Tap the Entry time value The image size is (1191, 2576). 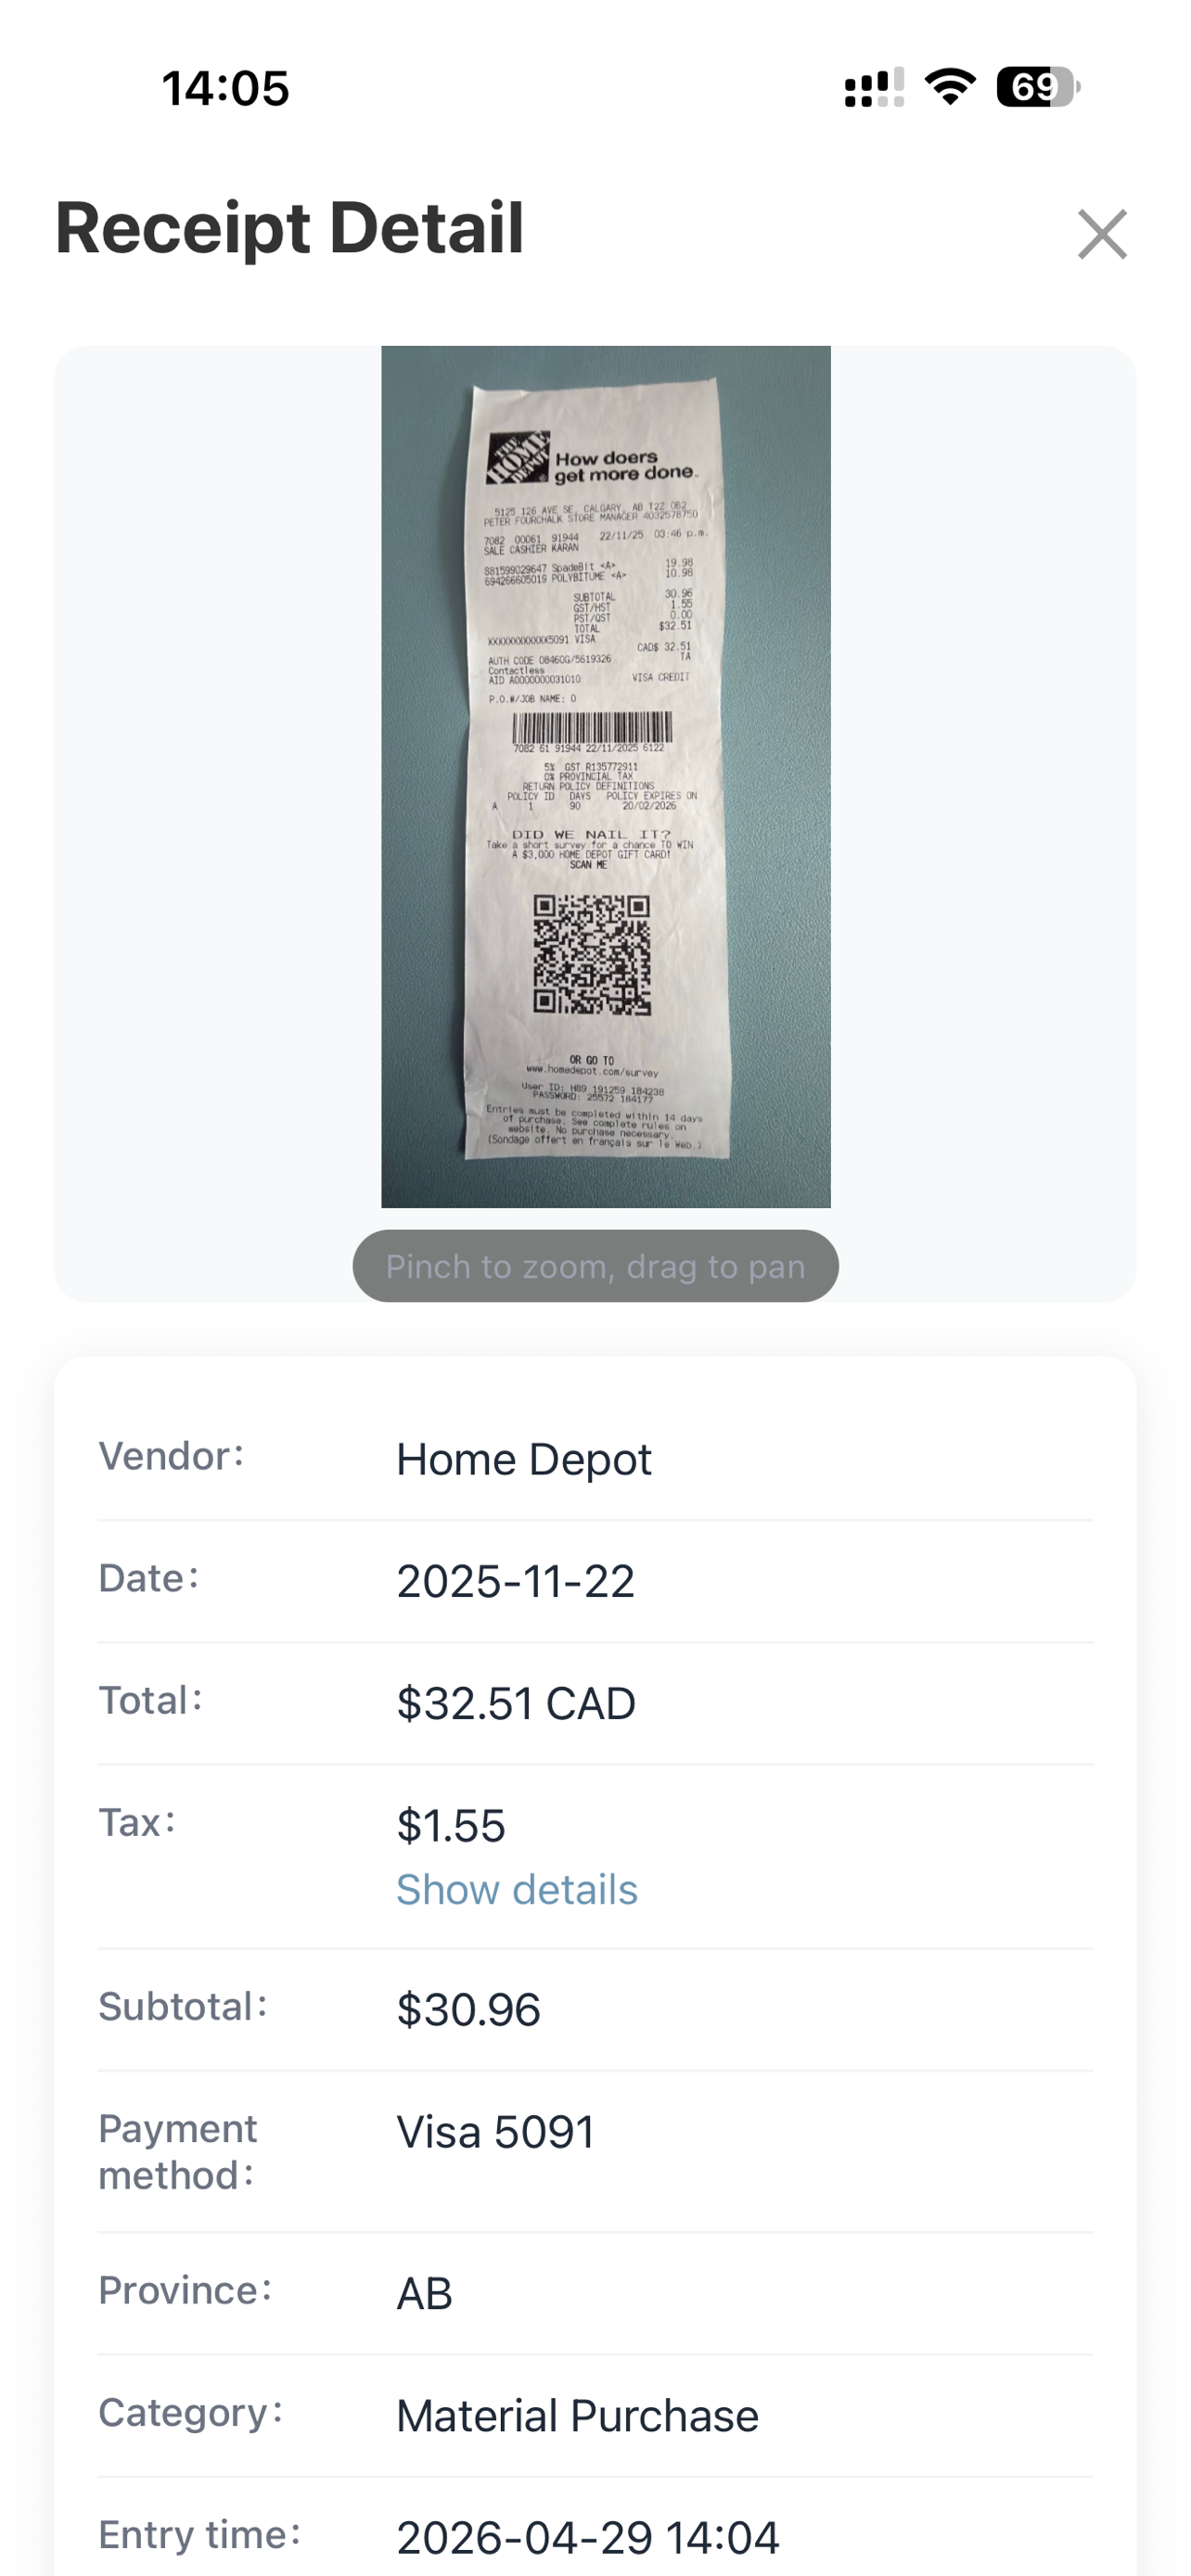(588, 2538)
